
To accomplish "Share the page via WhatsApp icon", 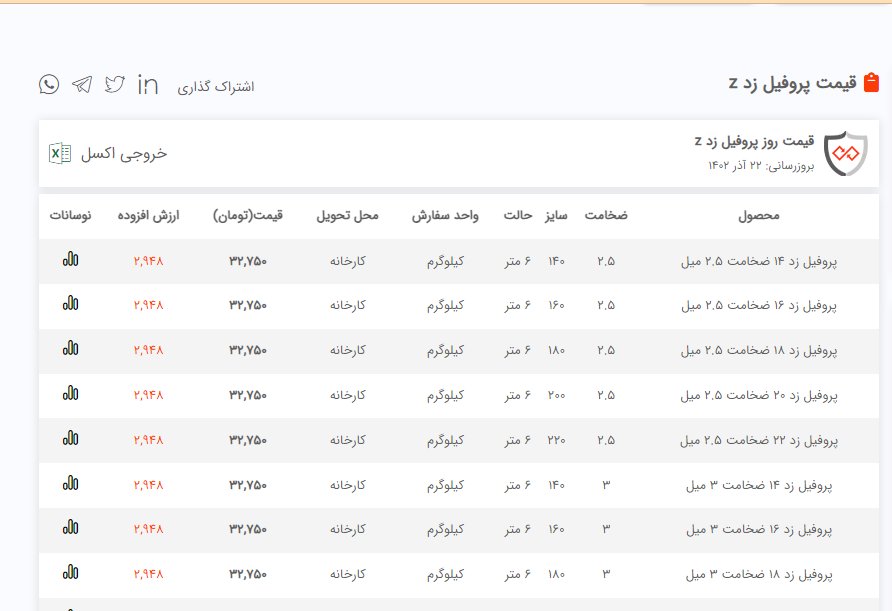I will [x=49, y=85].
